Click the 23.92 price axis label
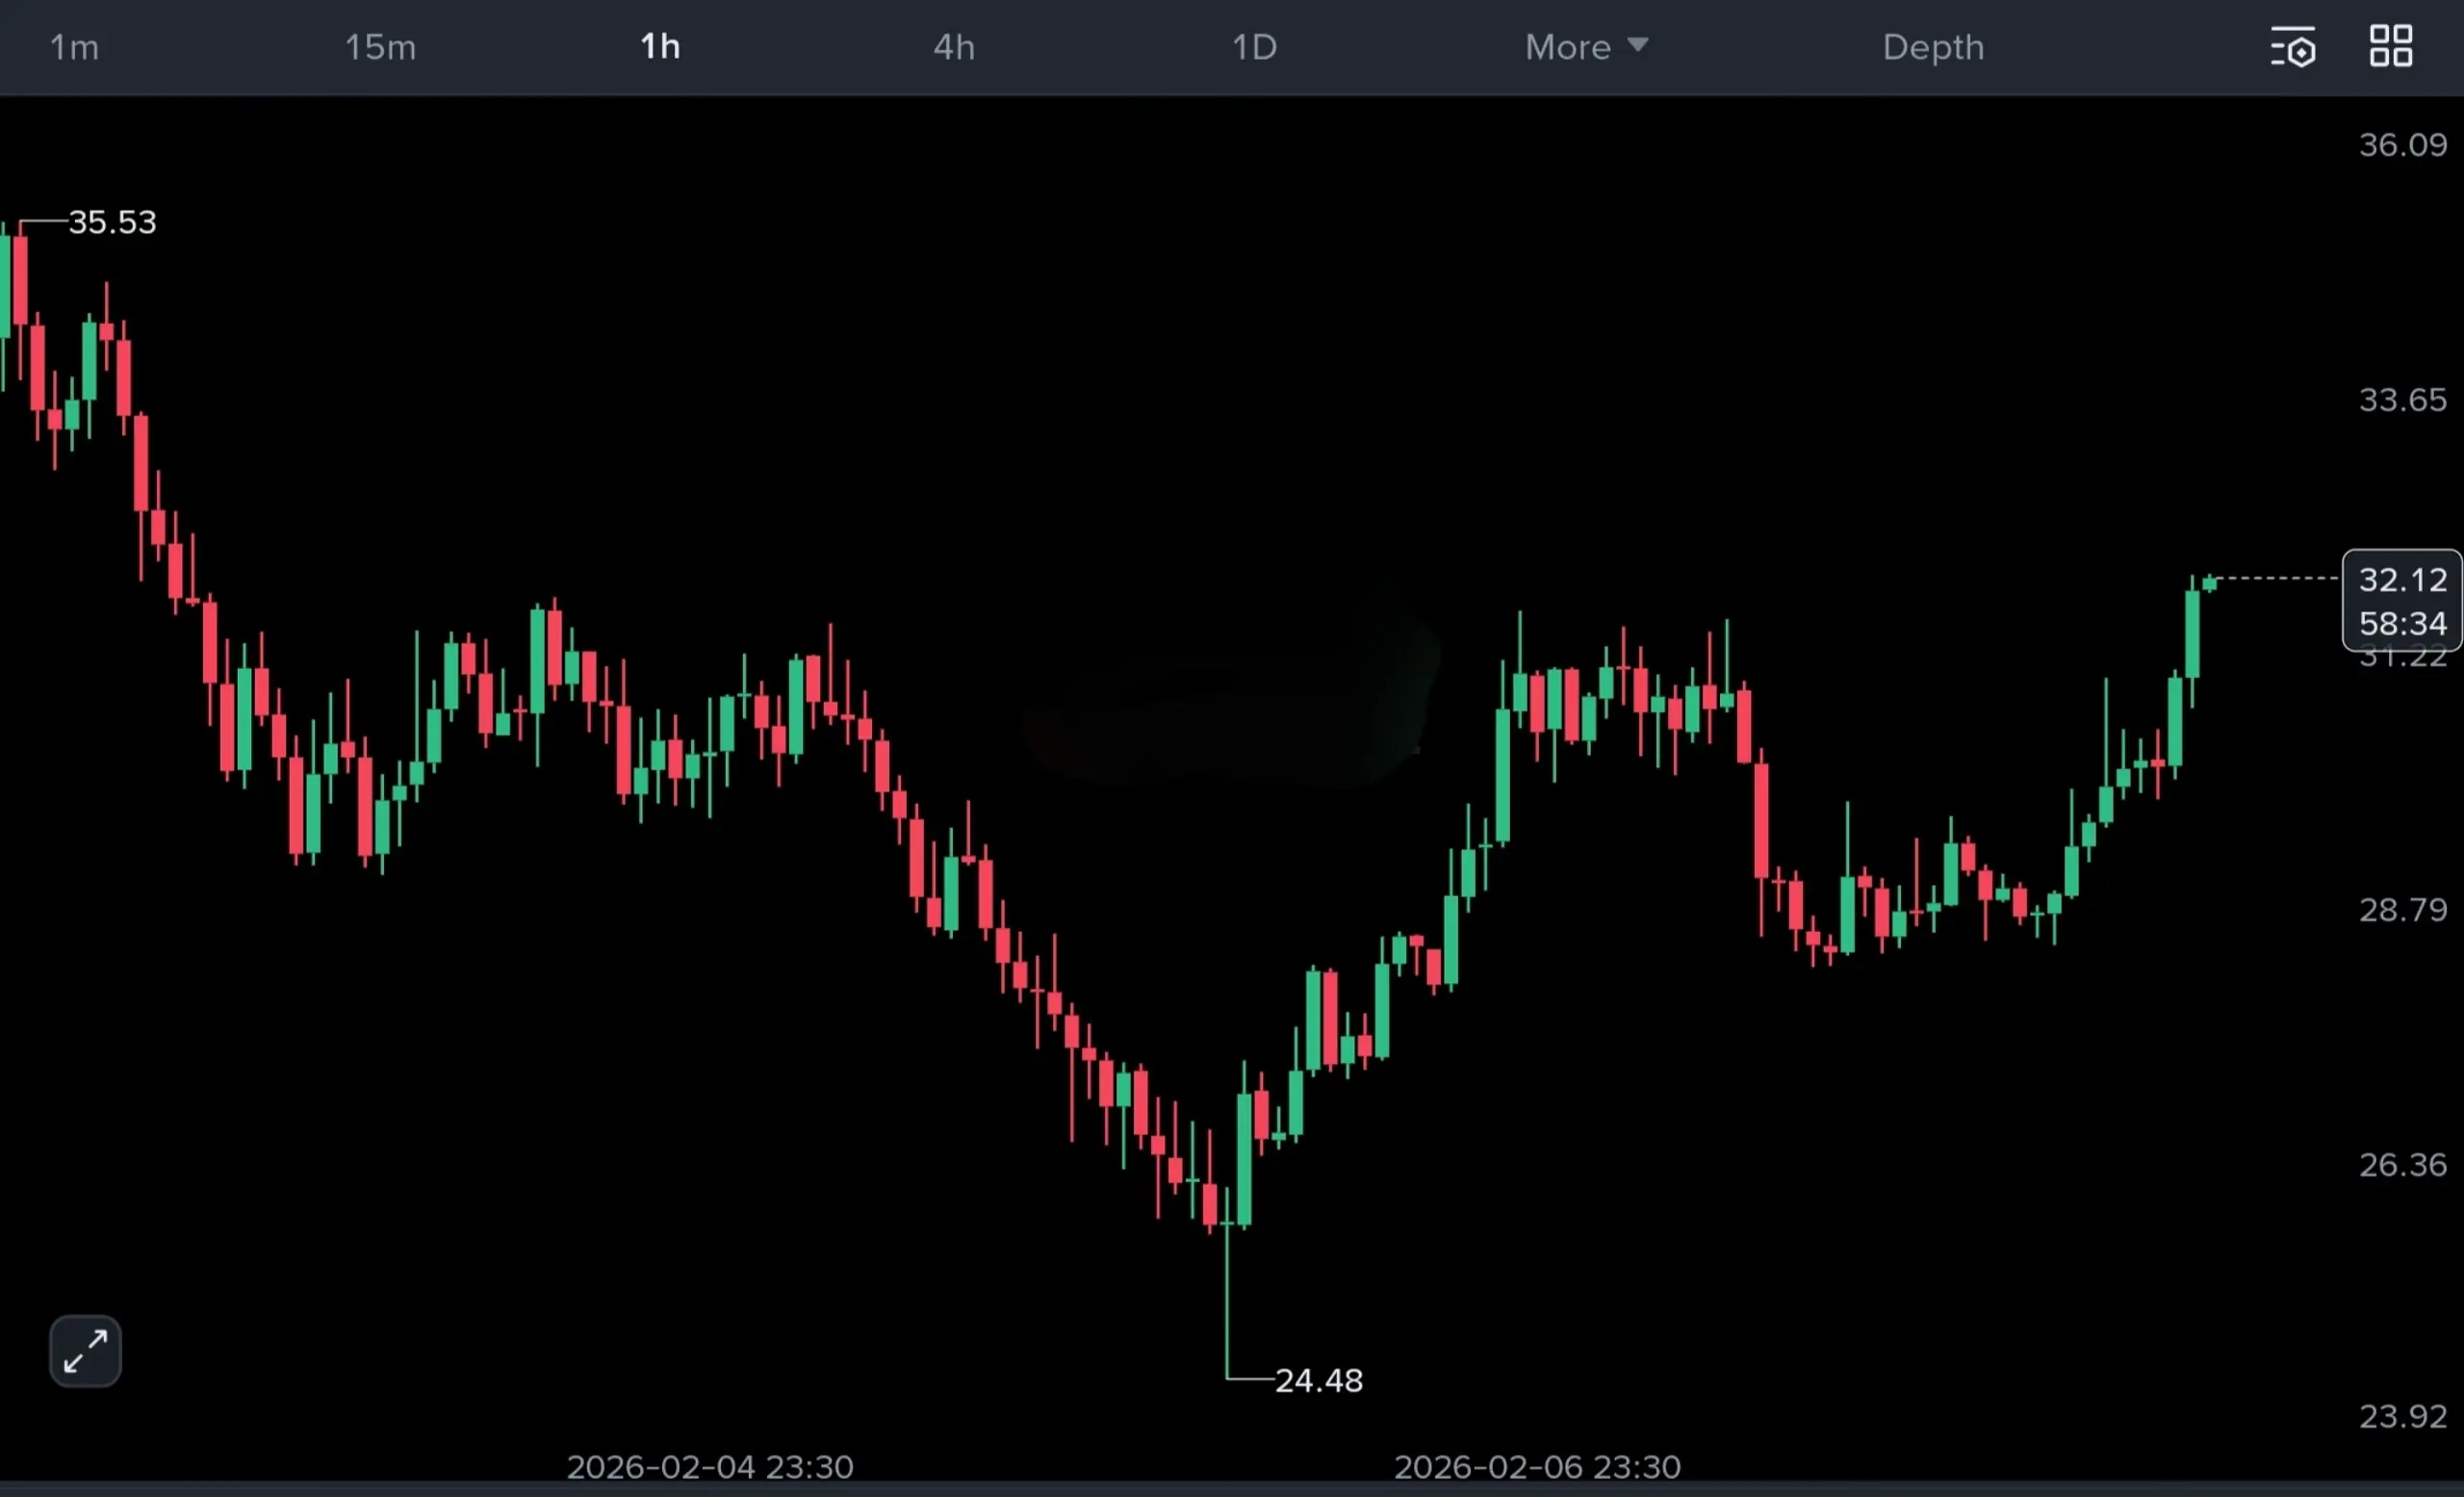The width and height of the screenshot is (2464, 1497). [x=2402, y=1416]
